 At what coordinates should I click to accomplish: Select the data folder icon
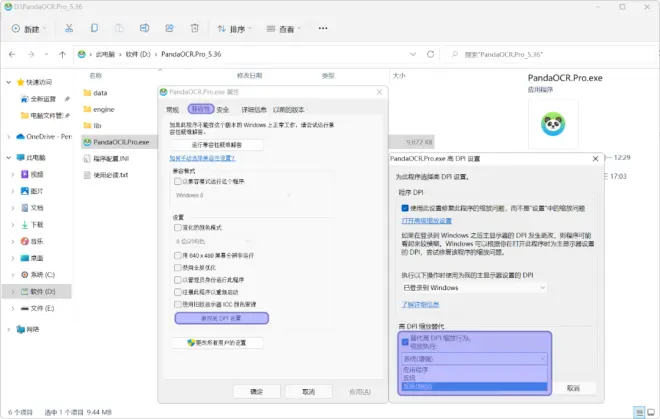click(x=87, y=93)
